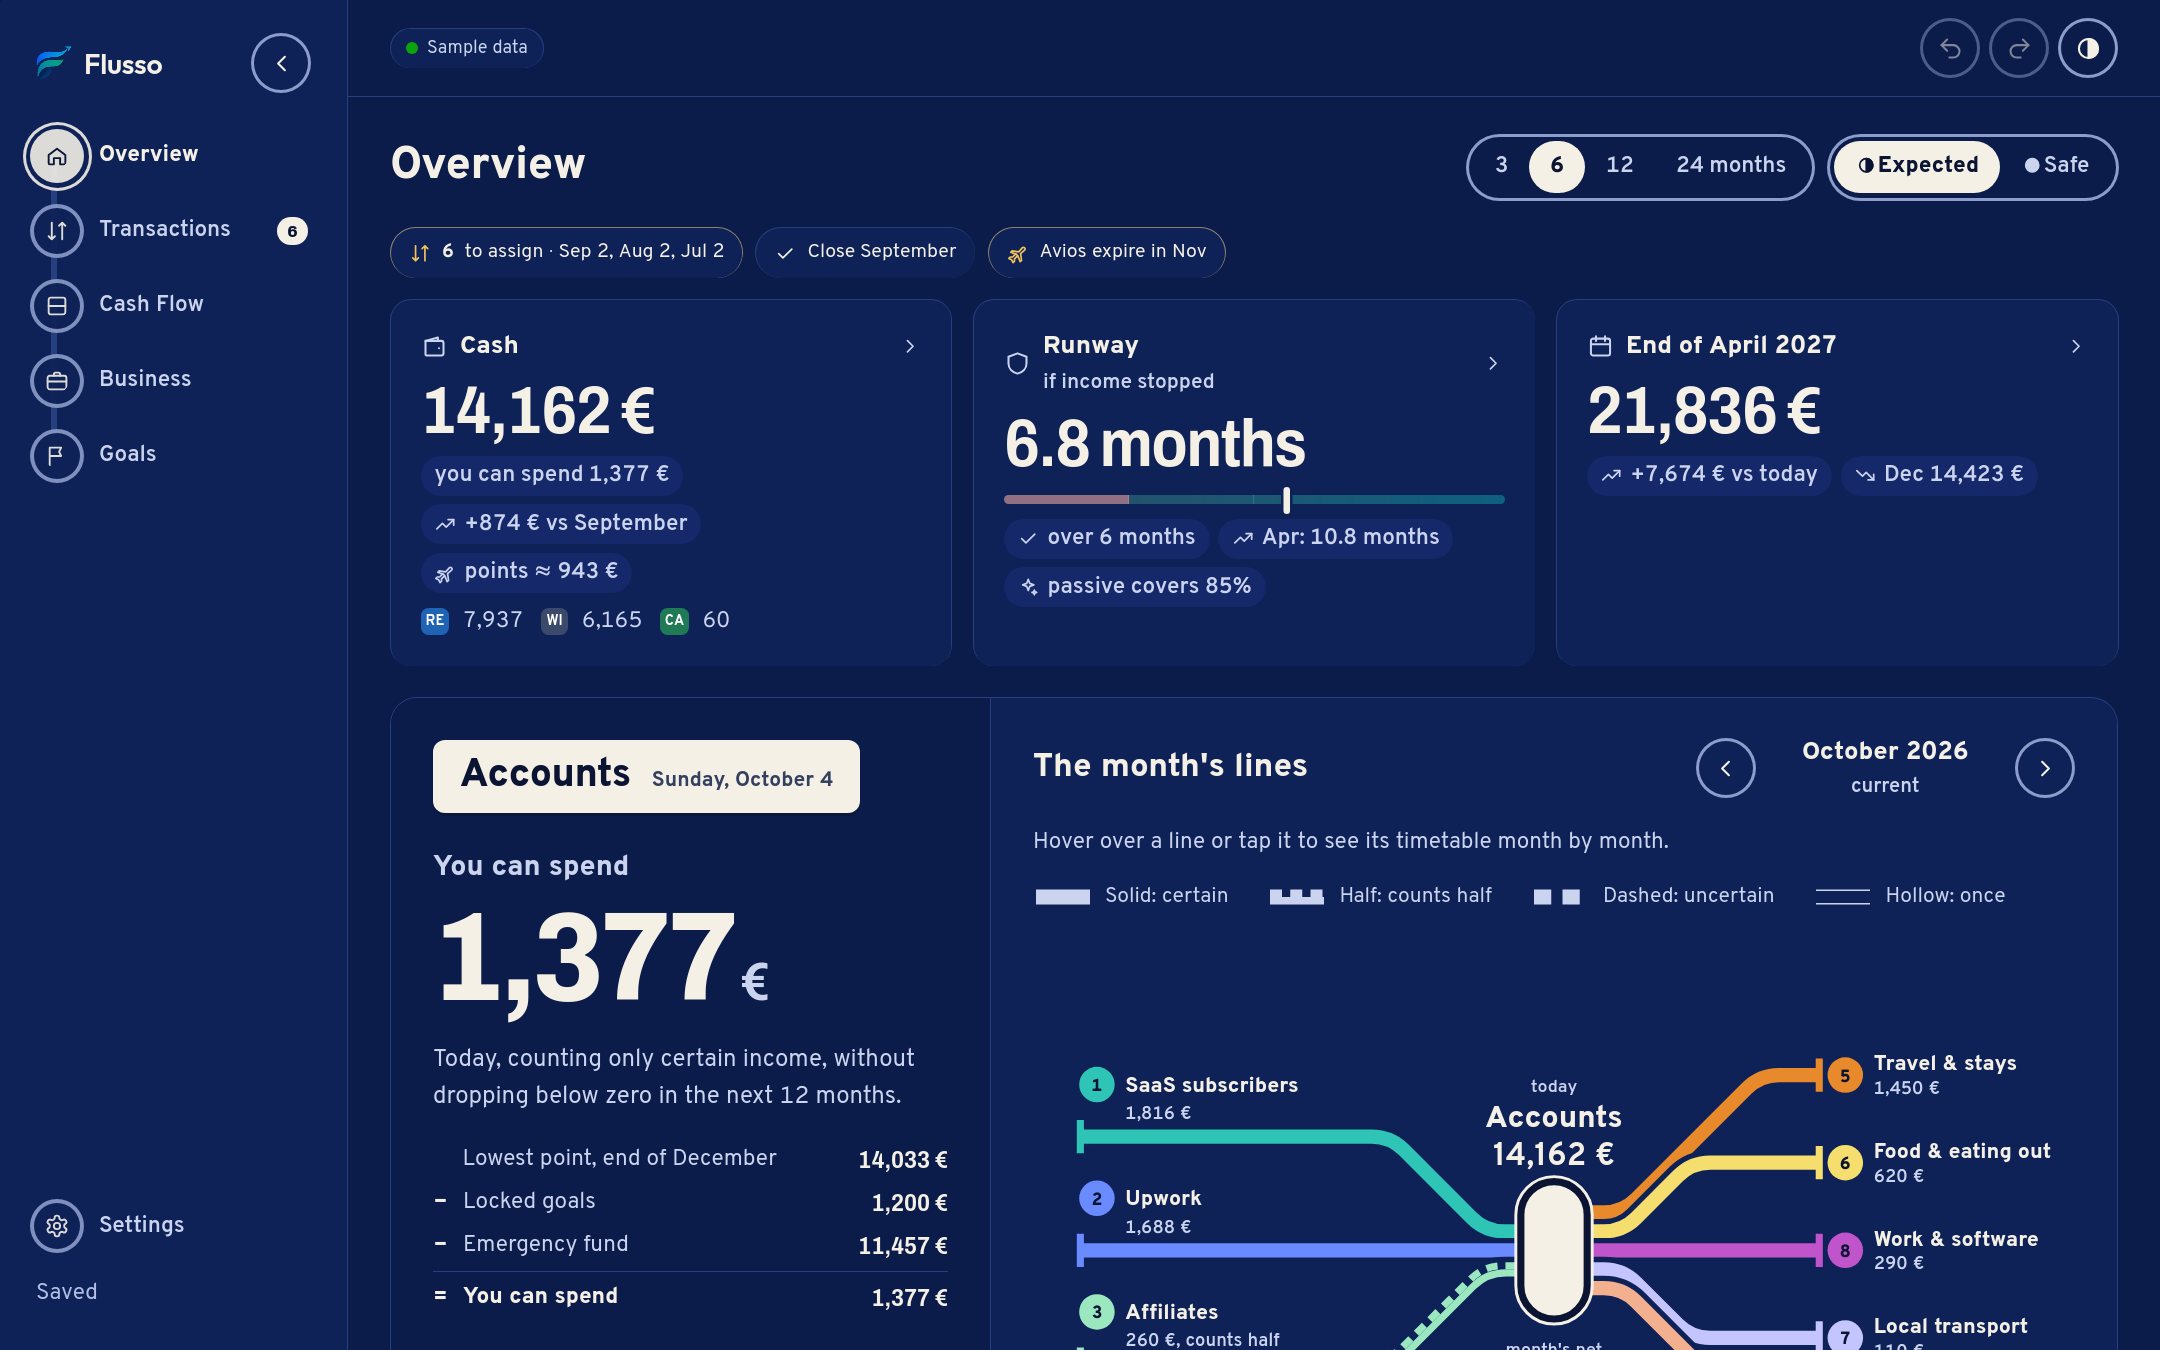Click the 'Apr: 10.8 months' pill
The width and height of the screenshot is (2160, 1350).
coord(1335,538)
